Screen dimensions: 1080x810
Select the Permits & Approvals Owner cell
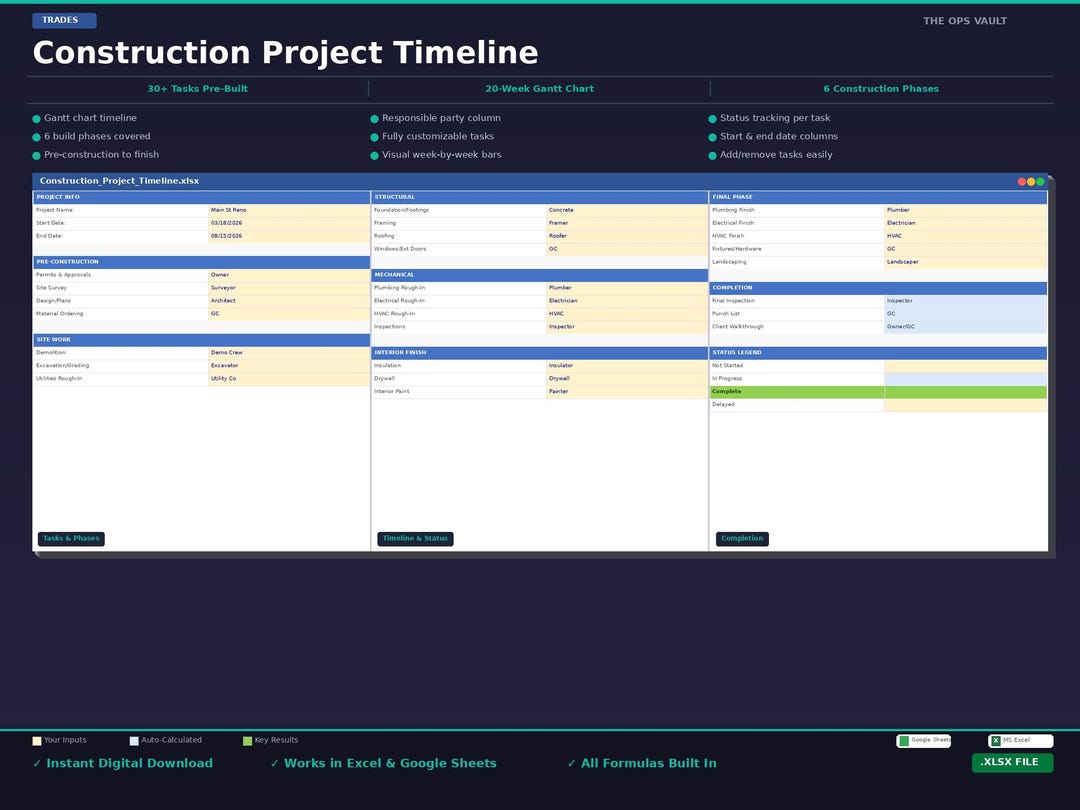(x=289, y=275)
